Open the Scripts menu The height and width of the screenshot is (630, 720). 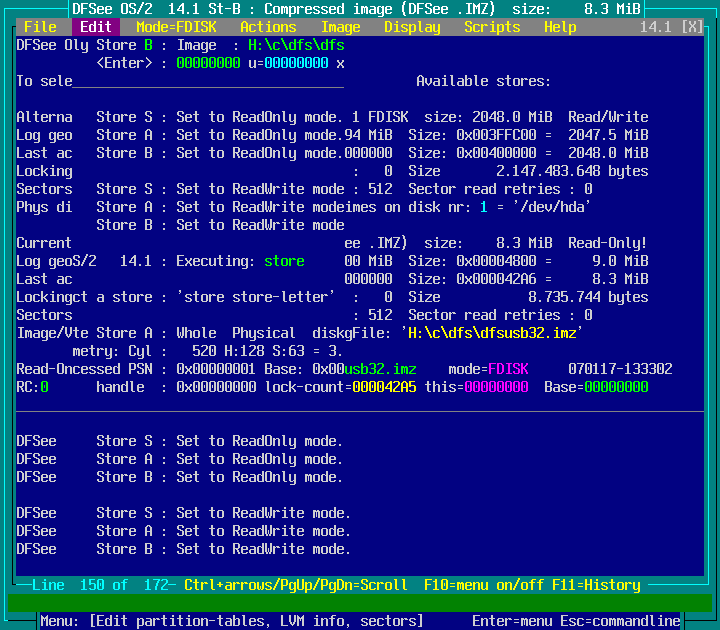click(x=492, y=27)
